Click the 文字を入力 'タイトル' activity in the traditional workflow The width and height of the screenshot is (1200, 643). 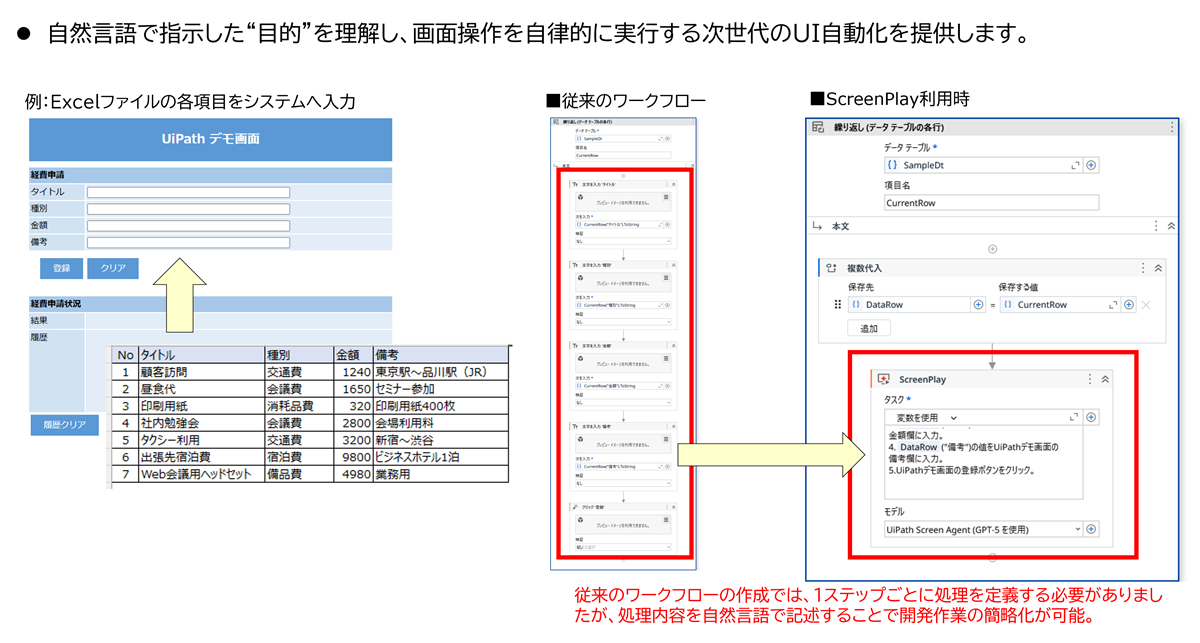[x=623, y=213]
